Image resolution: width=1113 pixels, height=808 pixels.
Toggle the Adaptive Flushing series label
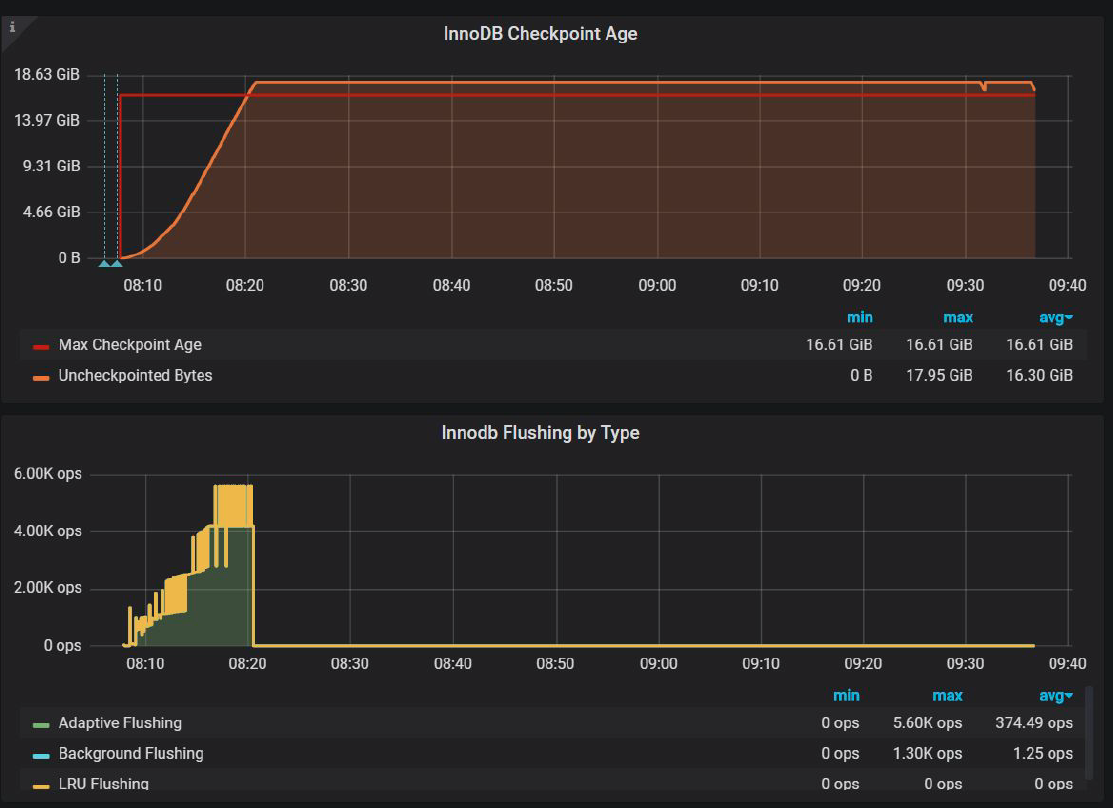(x=120, y=723)
